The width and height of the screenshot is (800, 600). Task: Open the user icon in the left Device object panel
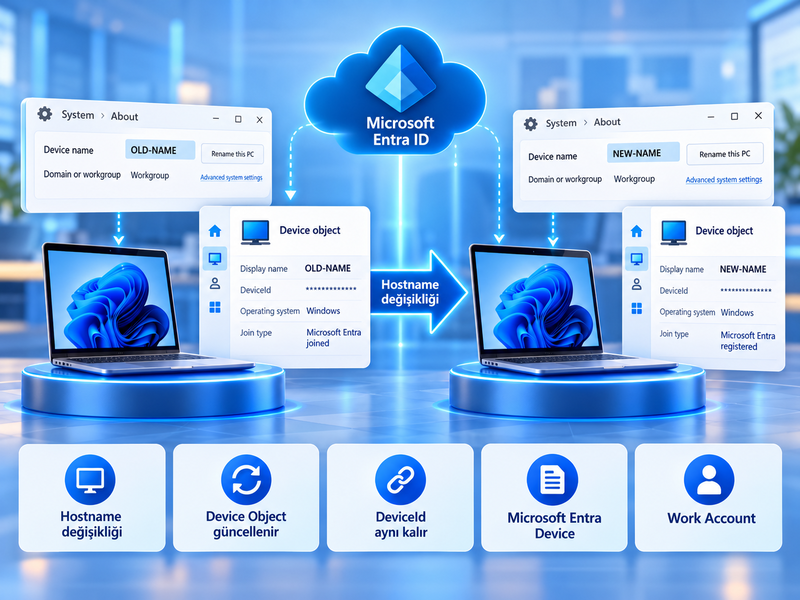coord(215,283)
